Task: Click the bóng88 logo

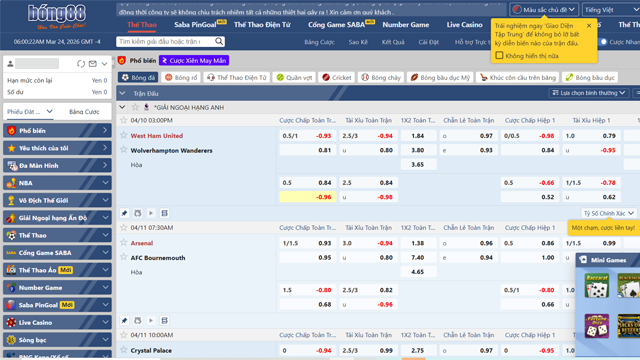Action: click(x=57, y=16)
